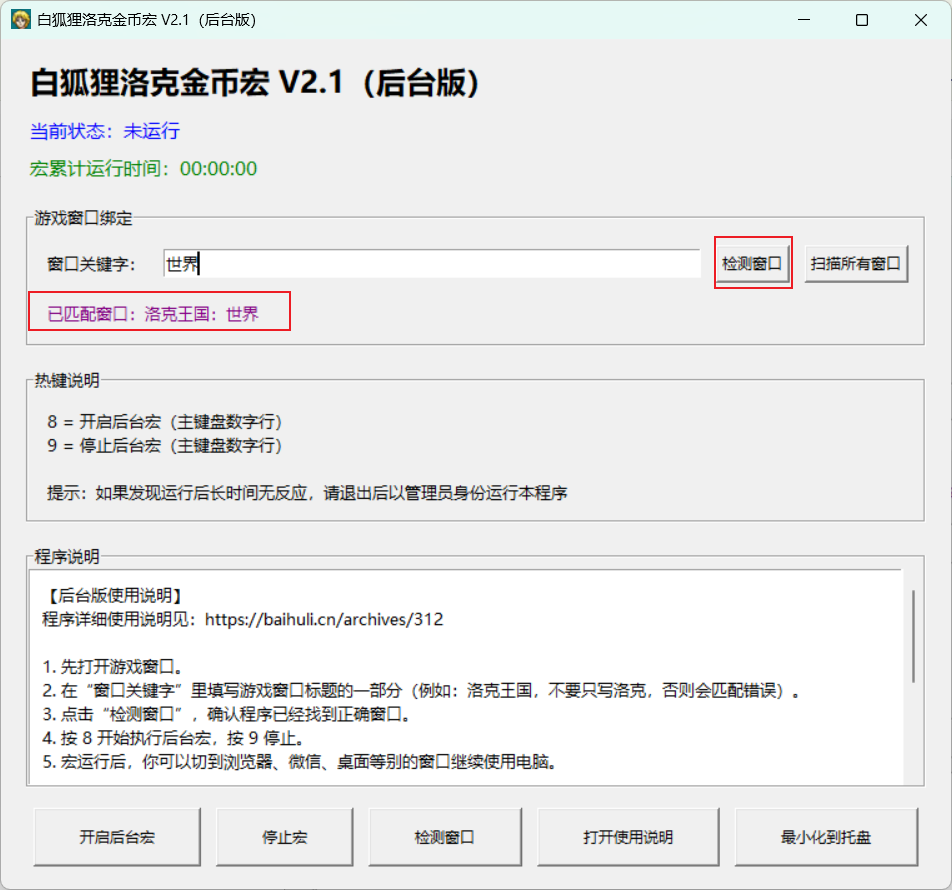Screen dimensions: 952x890
Task: Open the guide via 打开使用说明 button
Action: 628,837
